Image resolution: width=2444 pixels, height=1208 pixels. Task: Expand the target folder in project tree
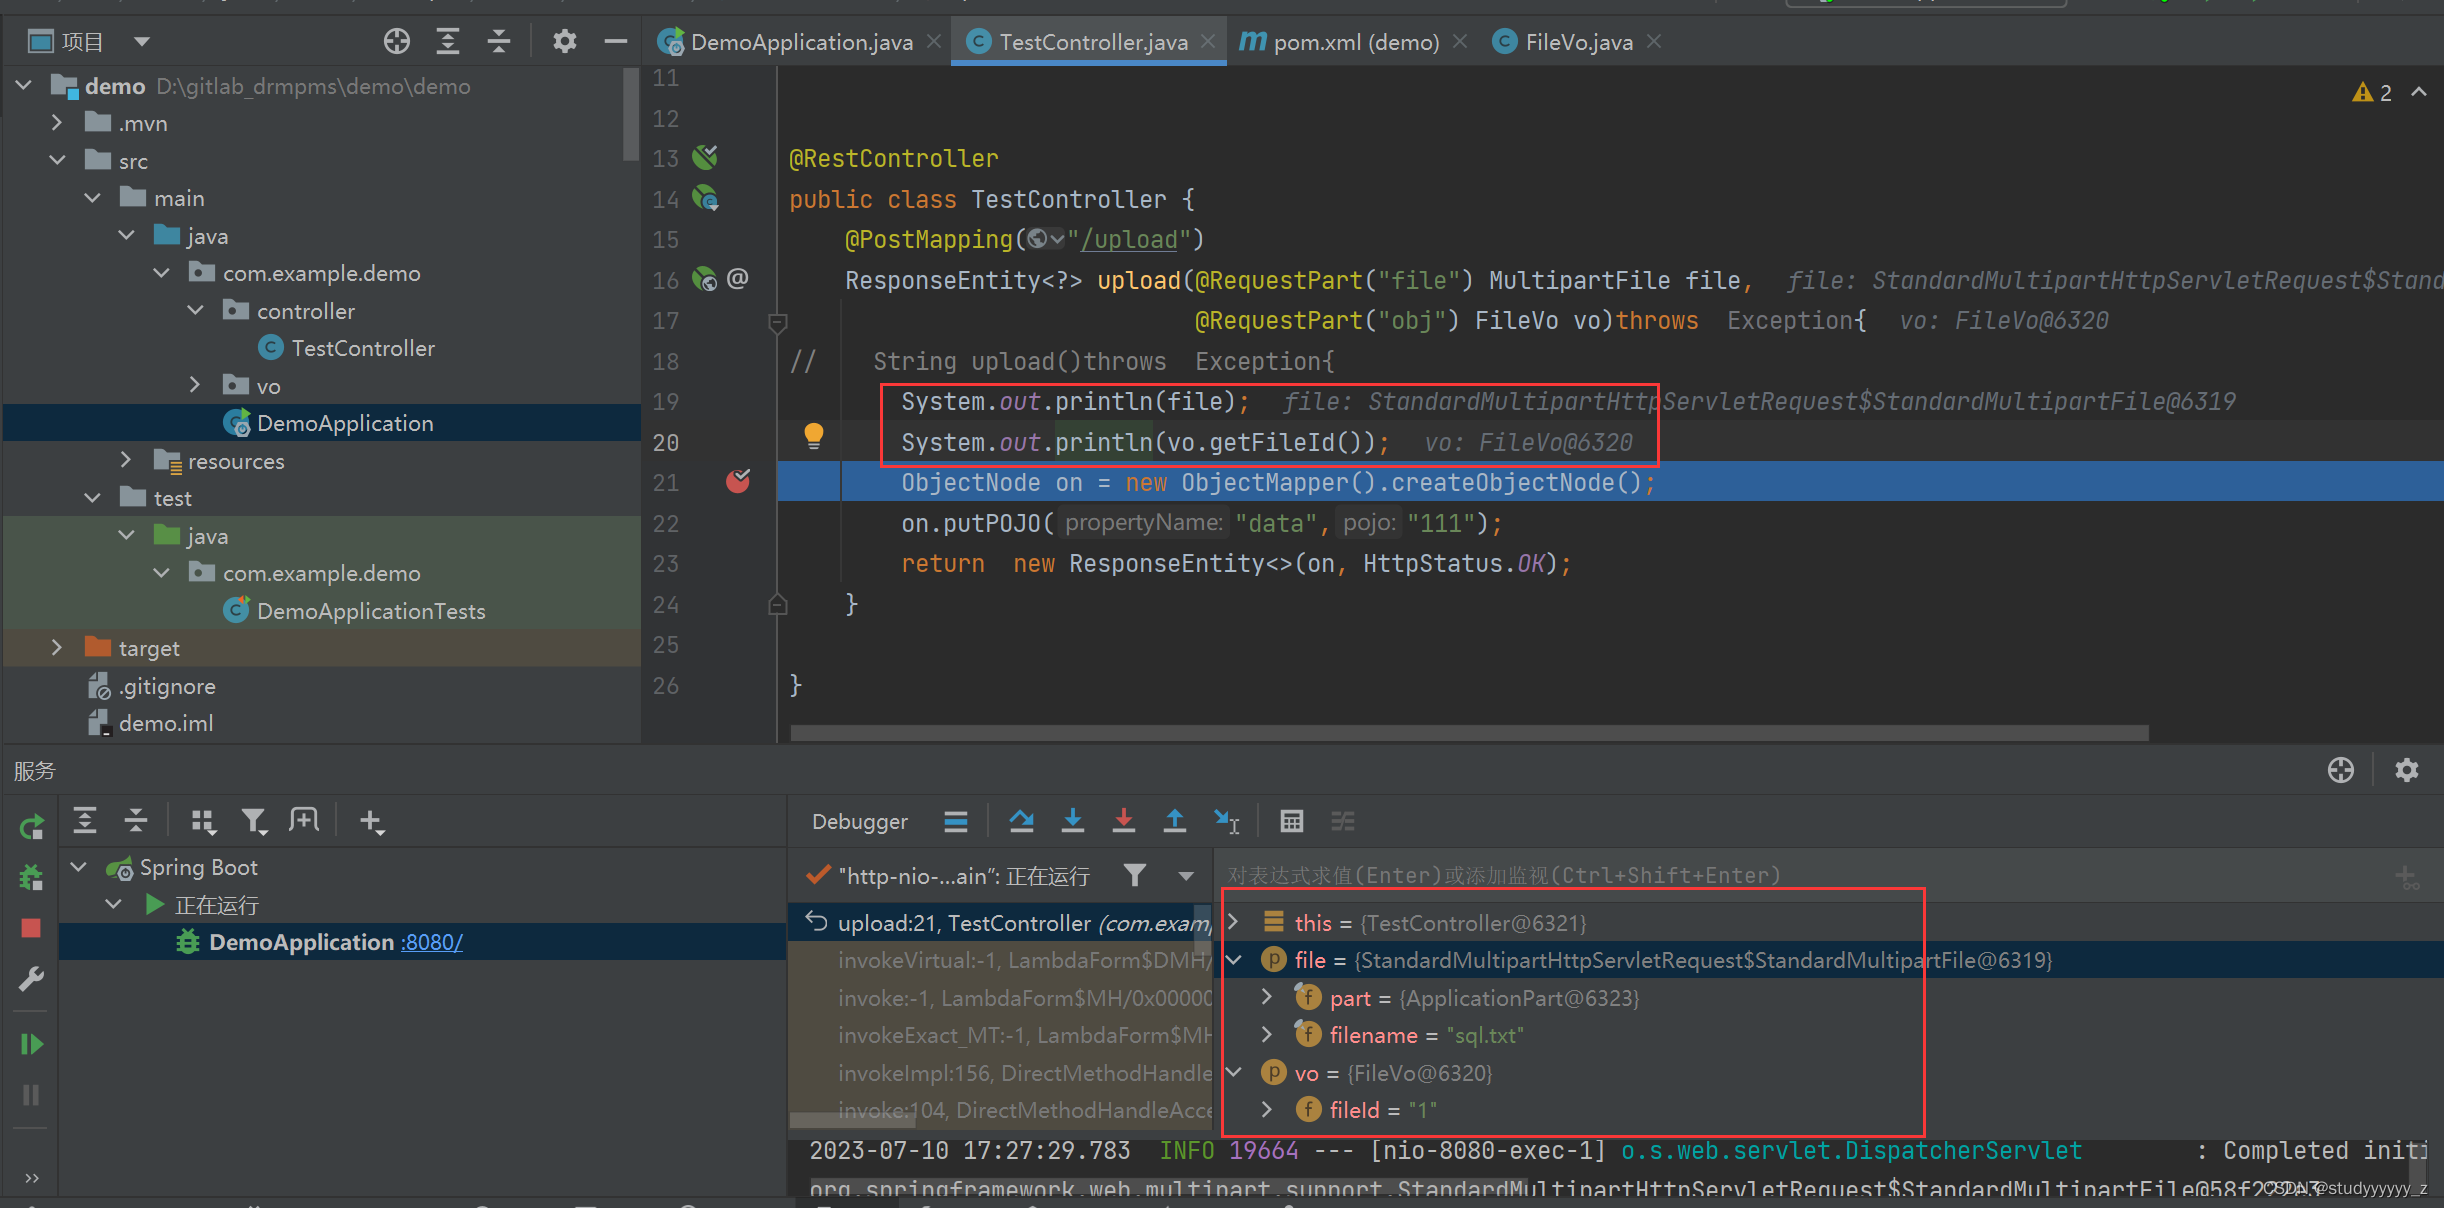tap(57, 648)
